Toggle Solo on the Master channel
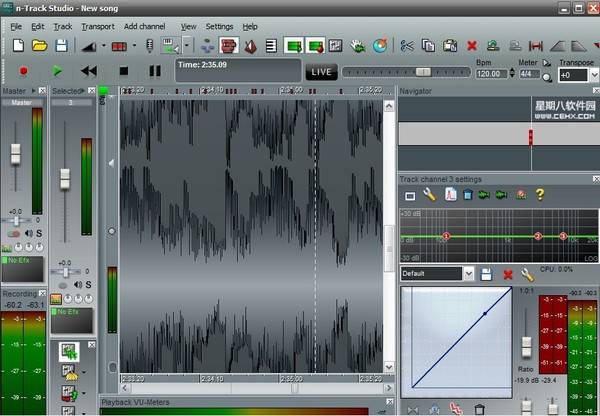Image resolution: width=600 pixels, height=416 pixels. tap(39, 234)
